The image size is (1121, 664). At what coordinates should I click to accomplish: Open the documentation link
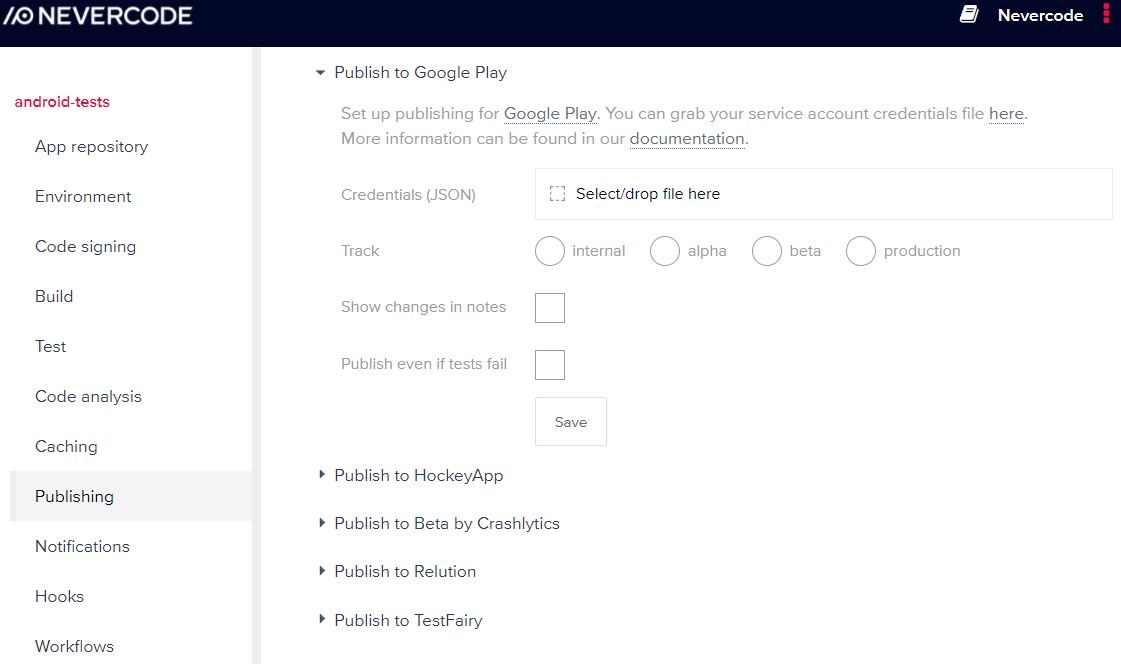click(687, 139)
